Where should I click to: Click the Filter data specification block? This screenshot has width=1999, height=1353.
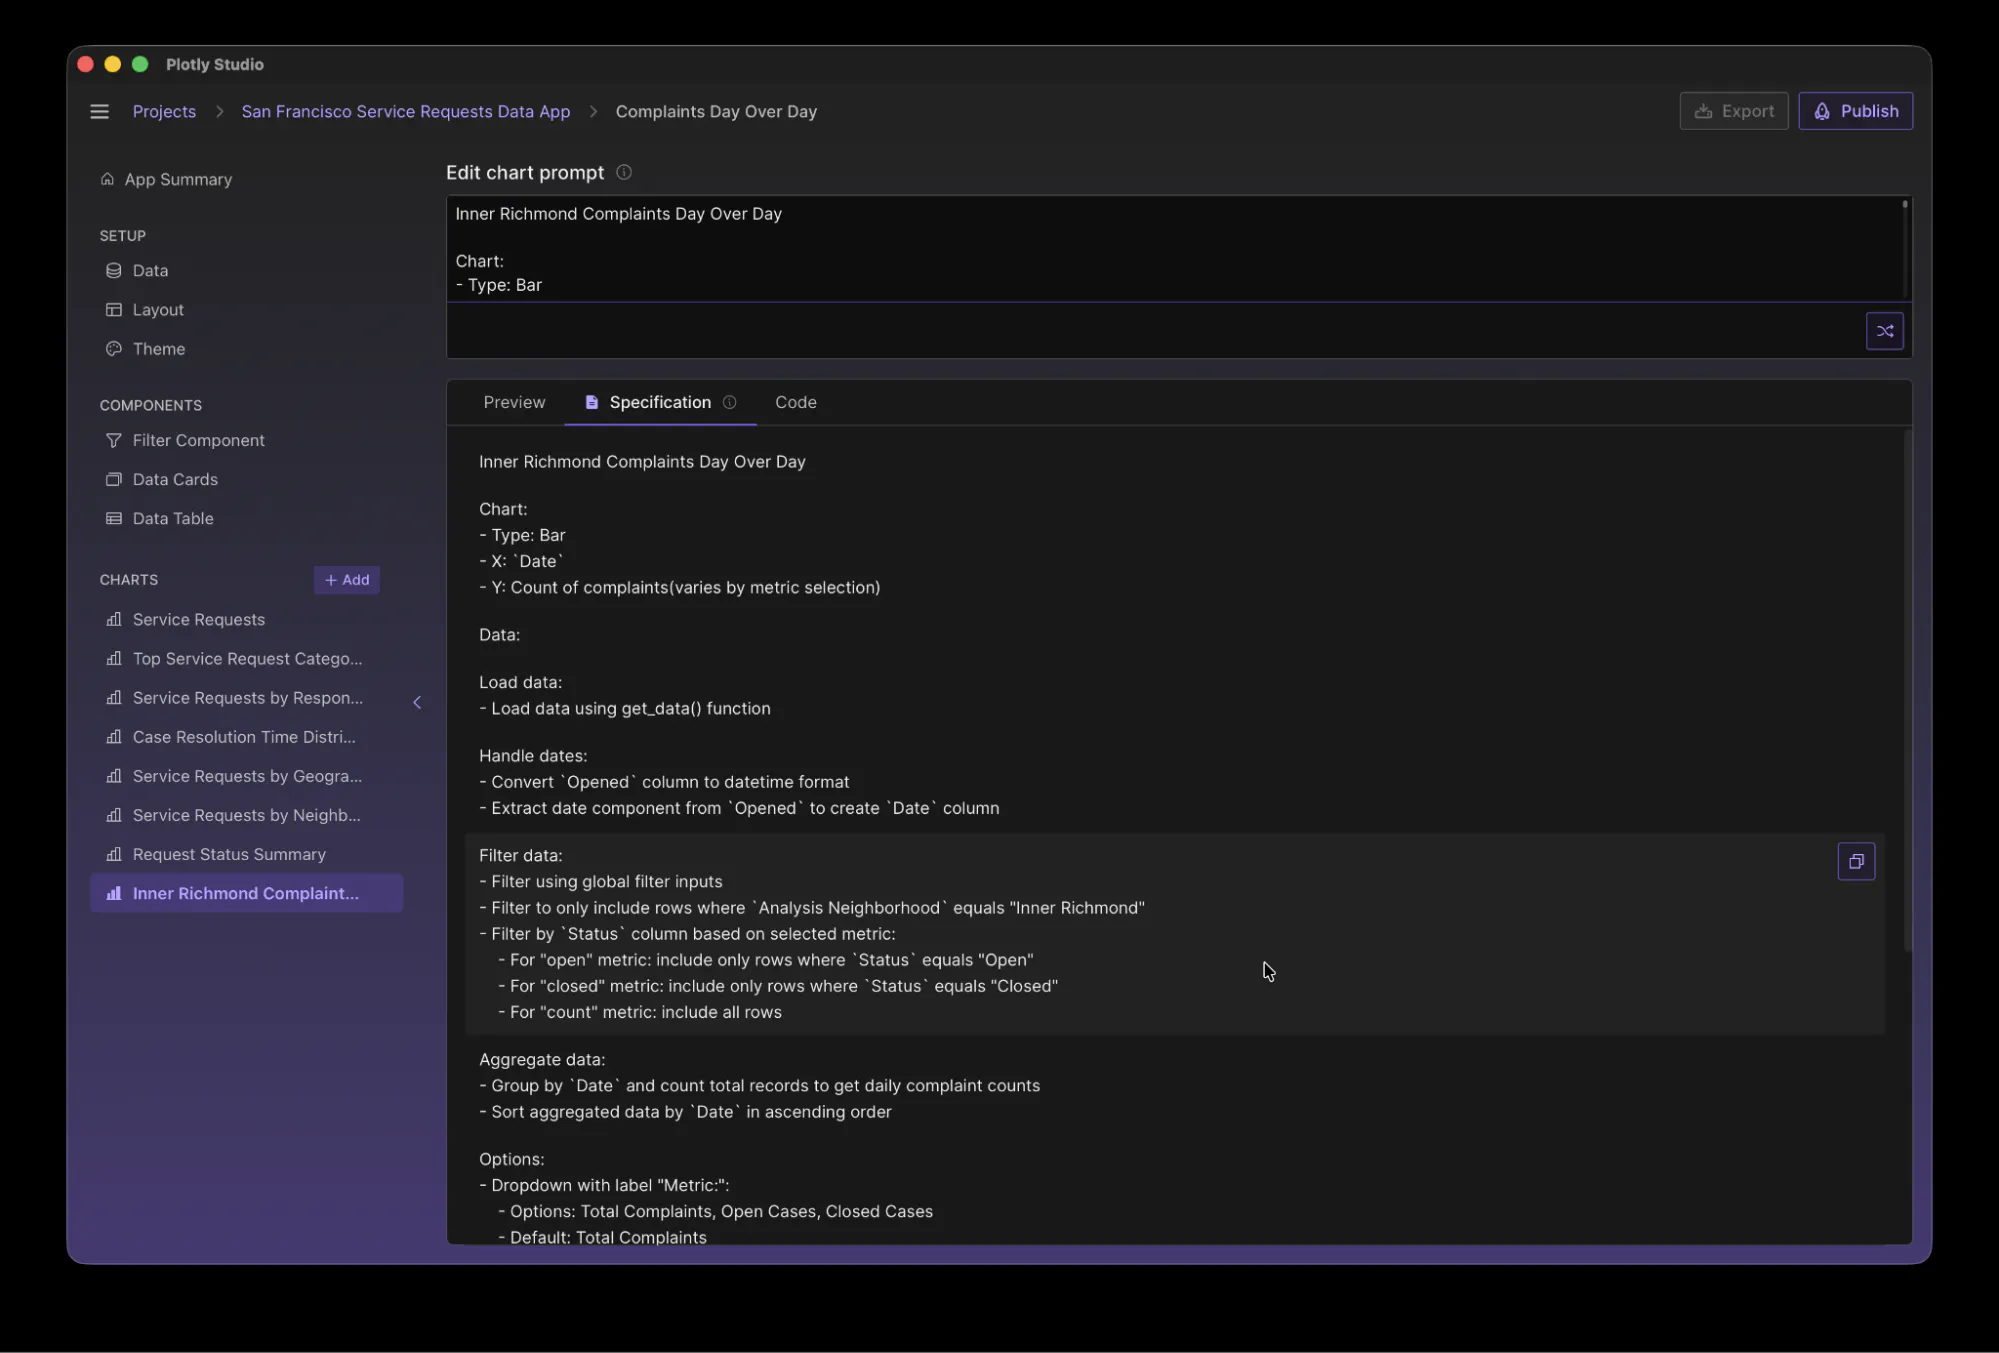coord(1174,934)
